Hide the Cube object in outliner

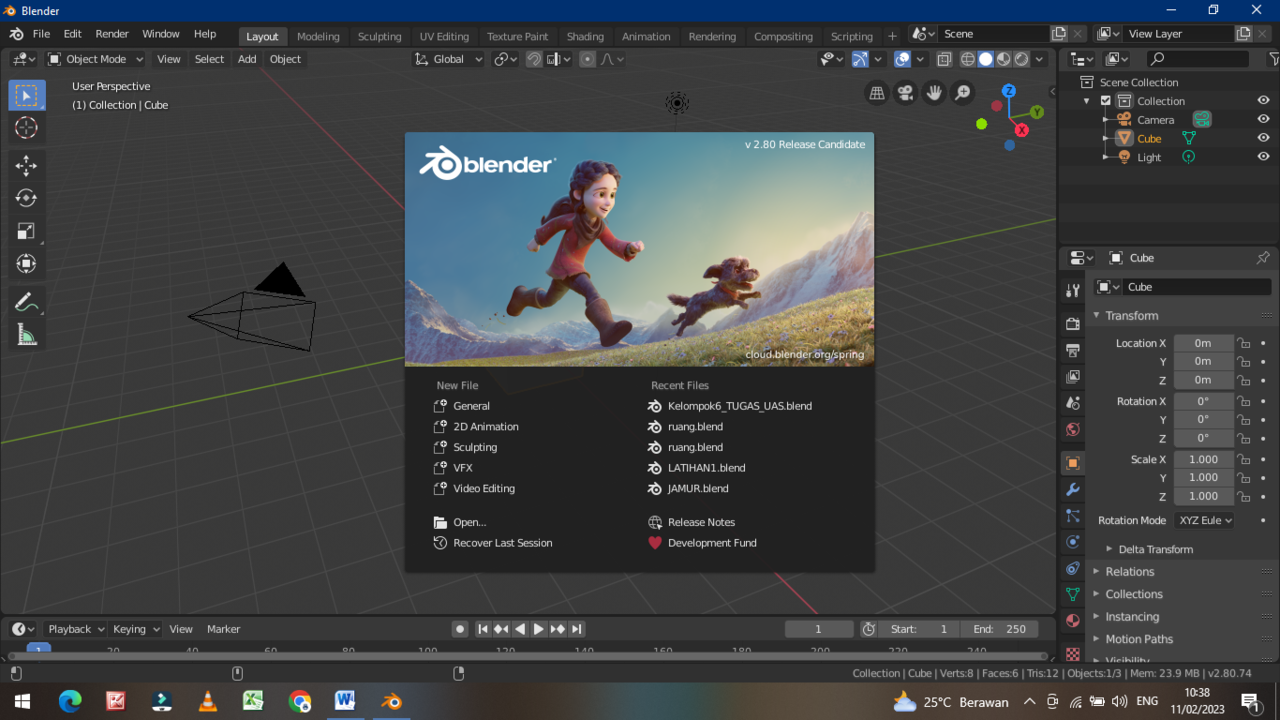1264,138
